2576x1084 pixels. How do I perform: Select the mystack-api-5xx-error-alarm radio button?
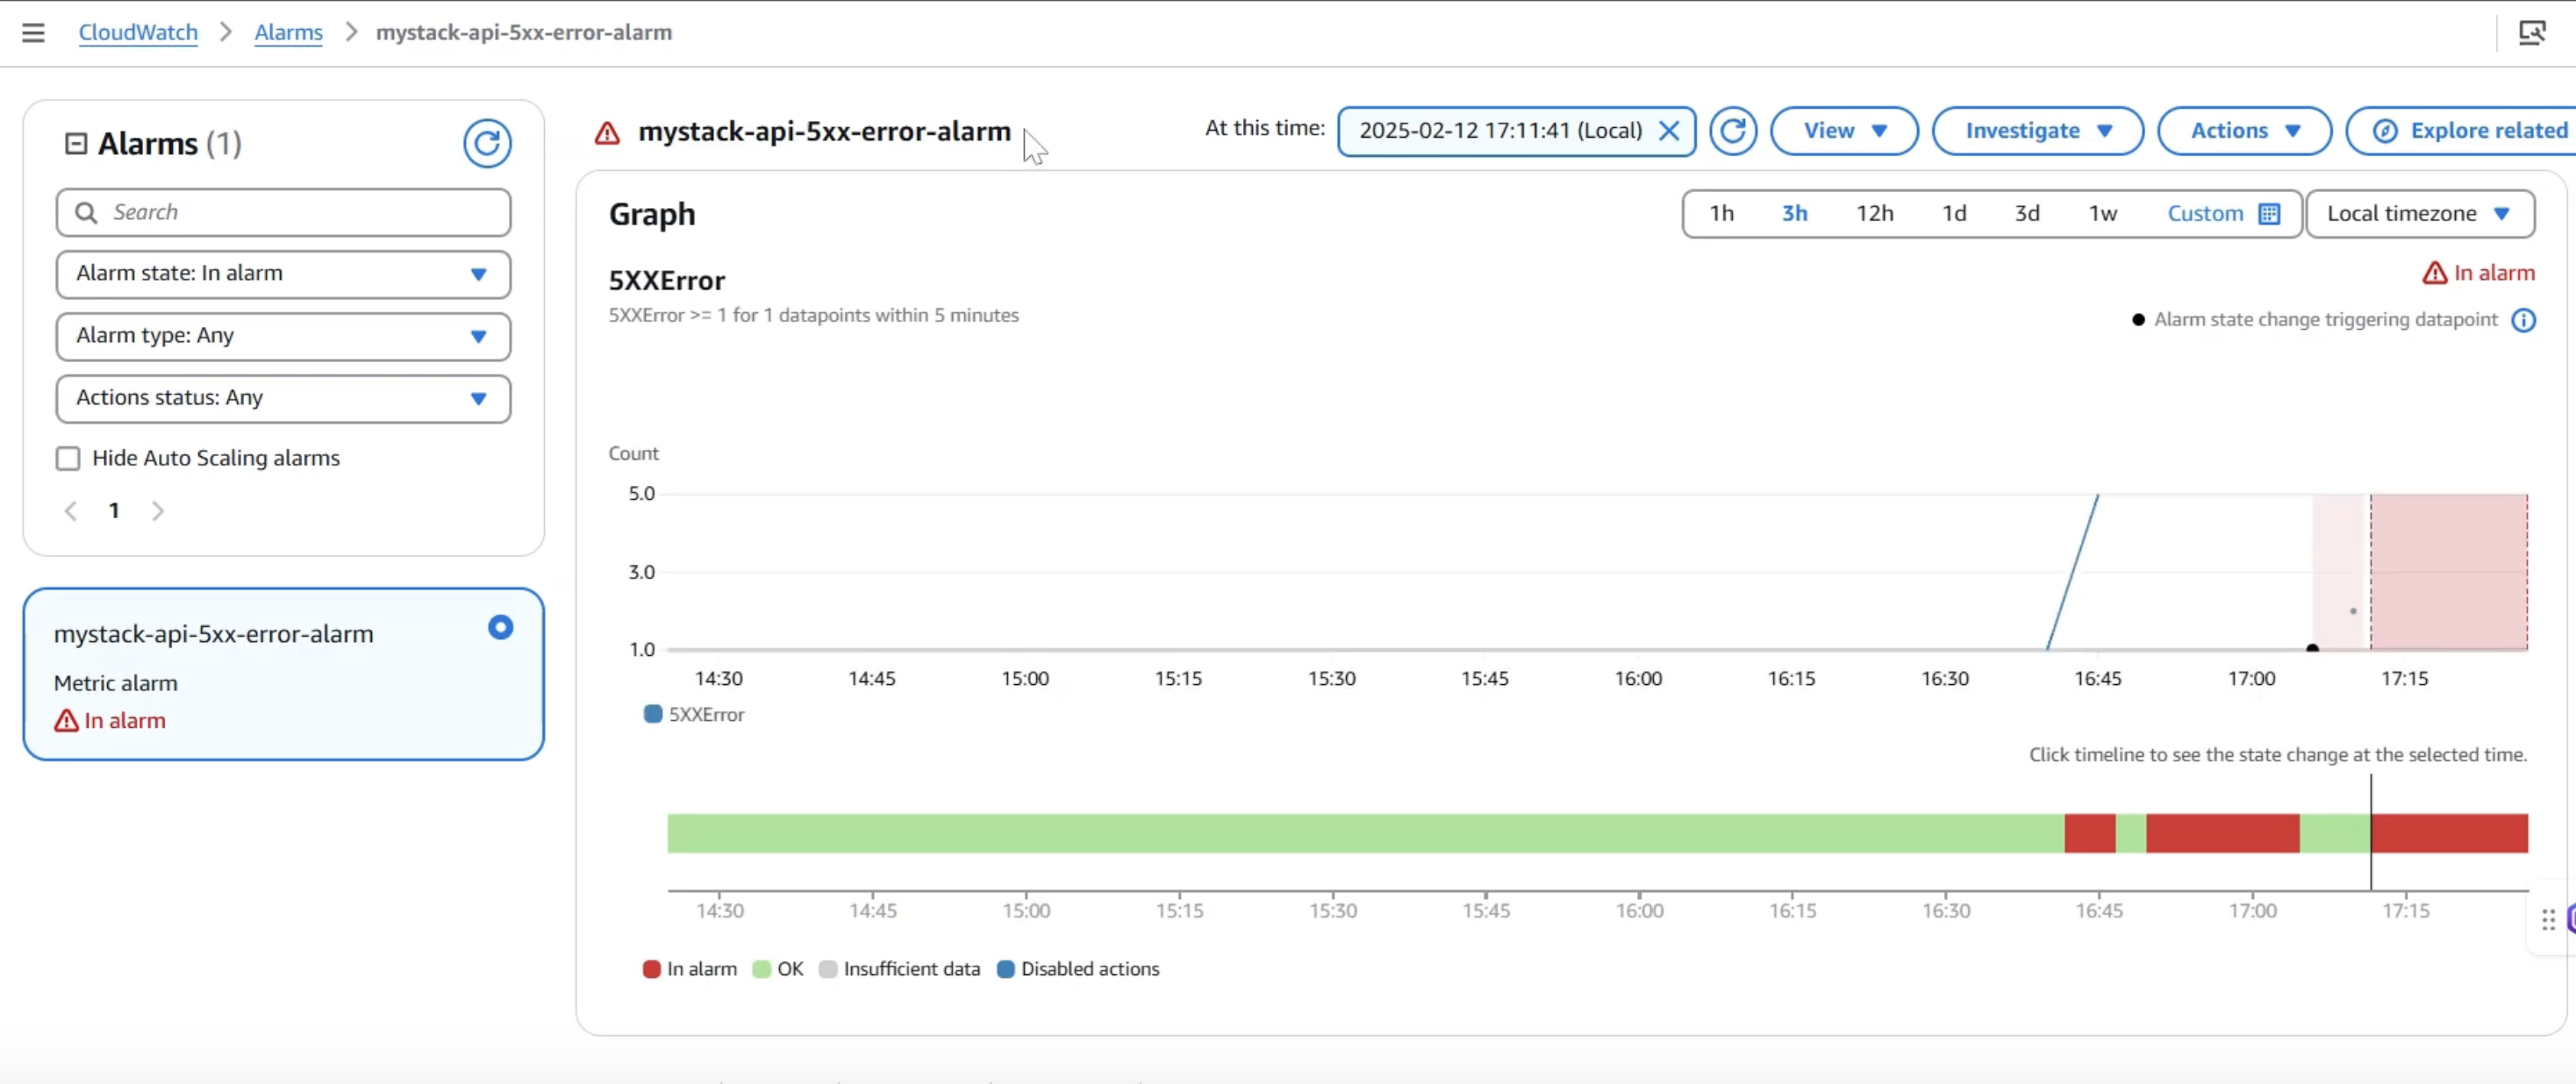500,627
